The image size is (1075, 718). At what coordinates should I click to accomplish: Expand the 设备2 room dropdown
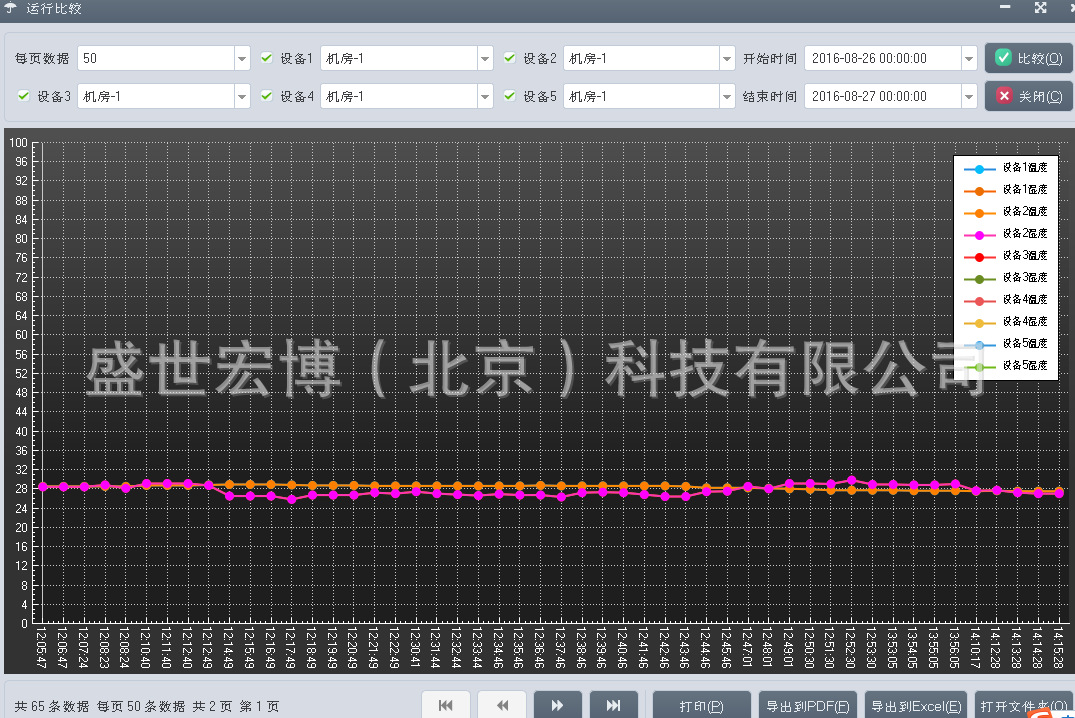(x=727, y=58)
